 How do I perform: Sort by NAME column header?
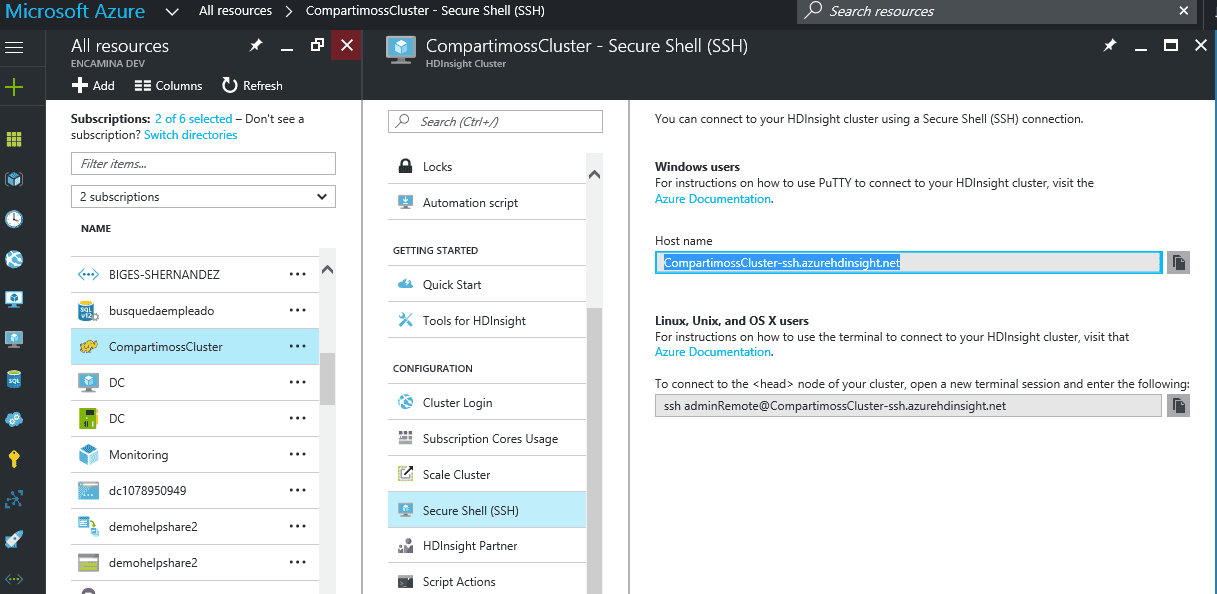96,229
